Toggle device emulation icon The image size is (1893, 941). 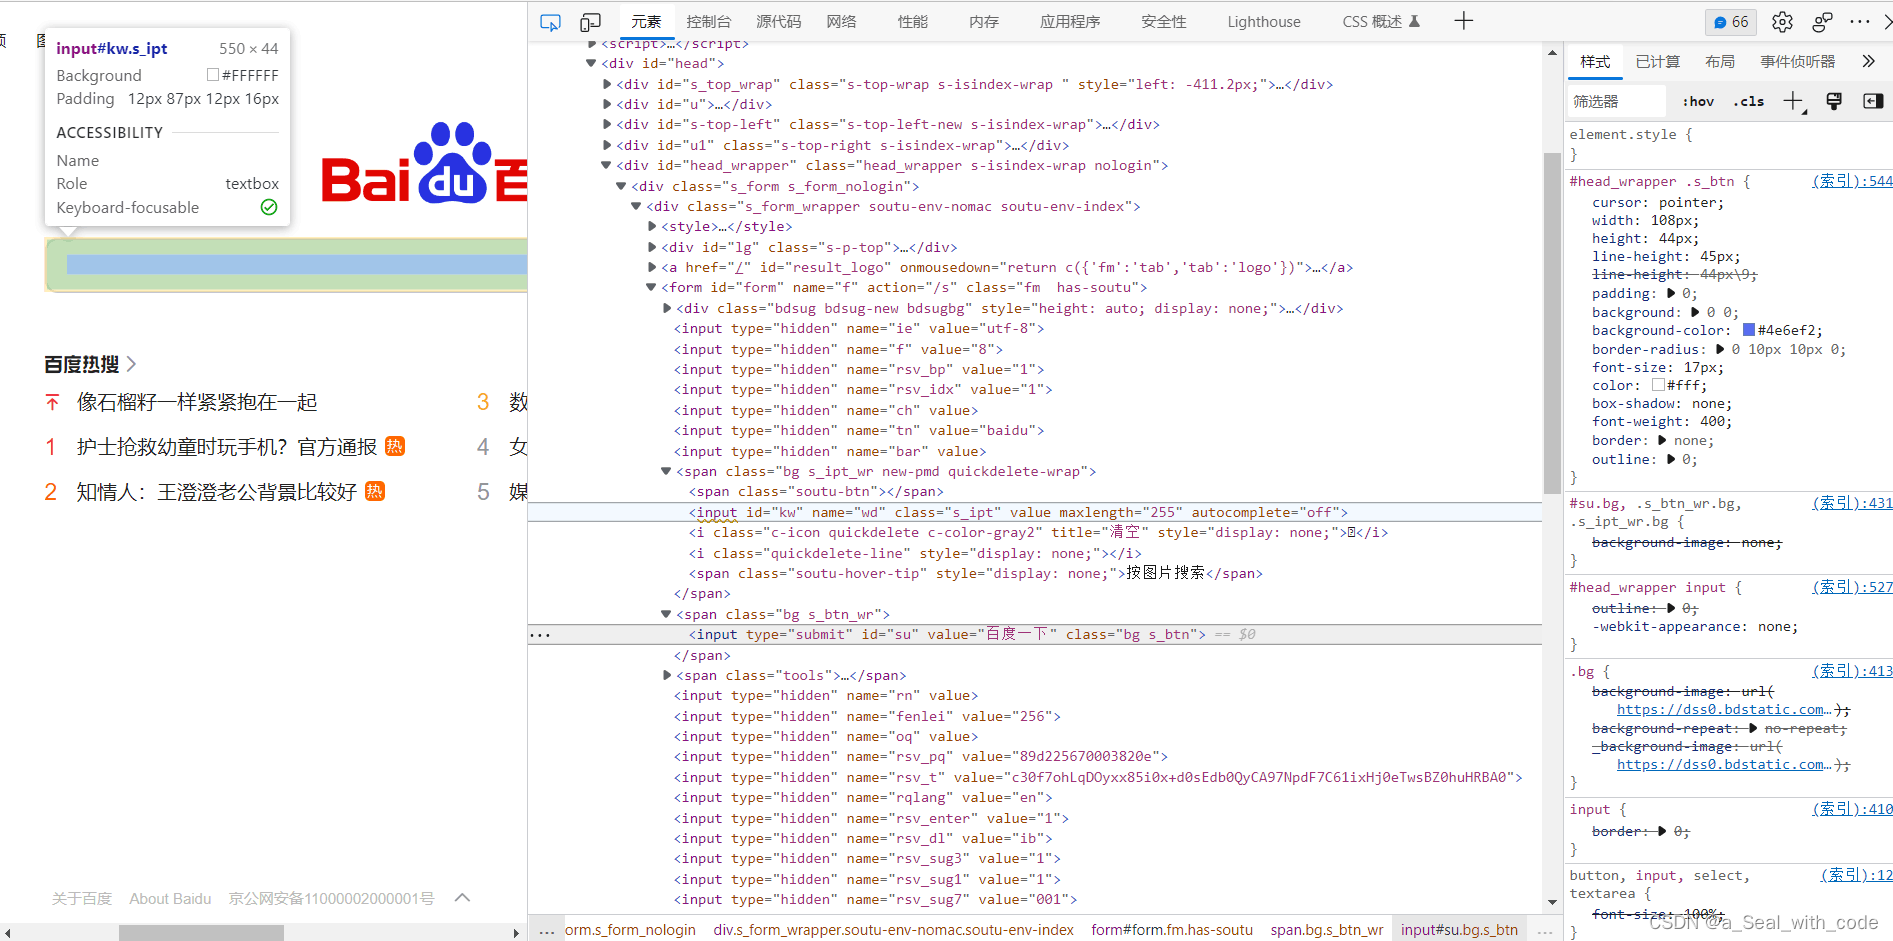[591, 22]
